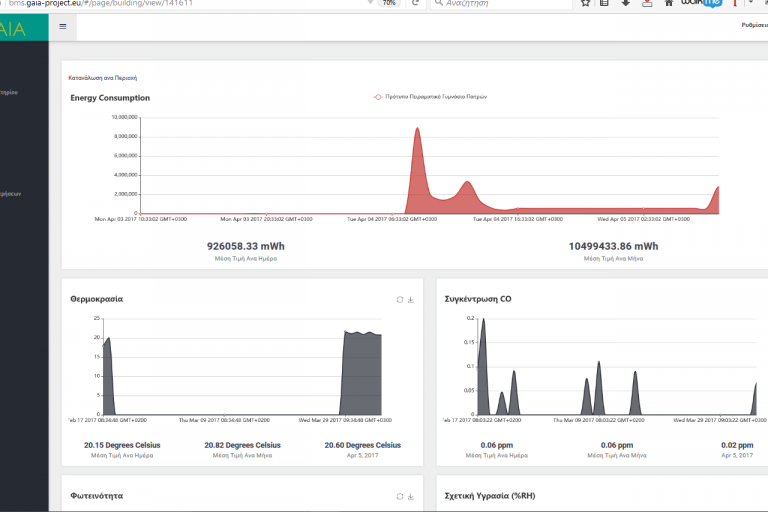768x512 pixels.
Task: Download the Θερμοκρασία chart data
Action: pyautogui.click(x=411, y=299)
